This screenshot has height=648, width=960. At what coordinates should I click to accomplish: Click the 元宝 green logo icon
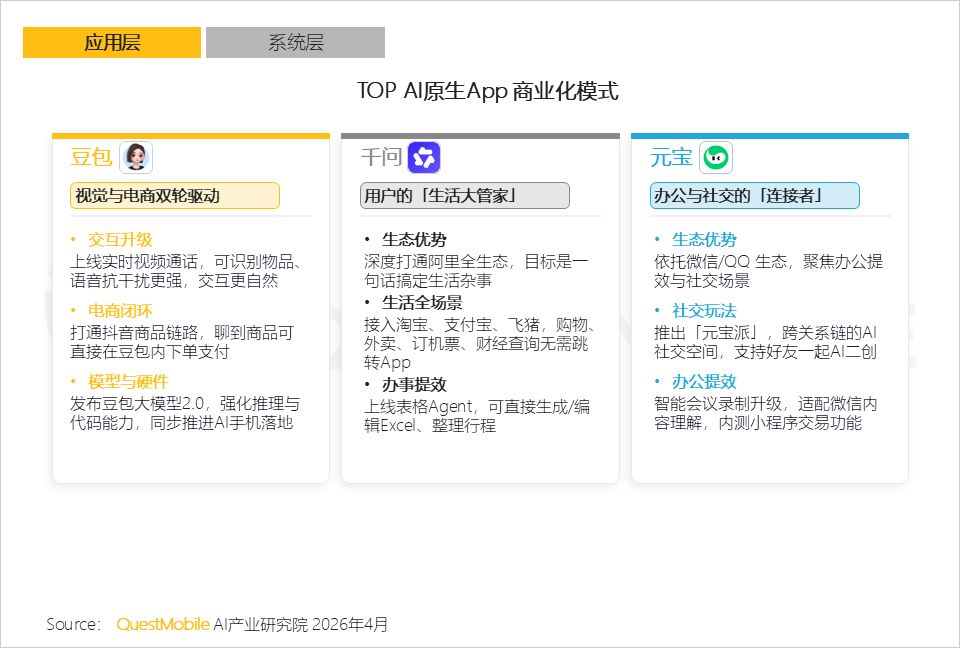coord(716,157)
